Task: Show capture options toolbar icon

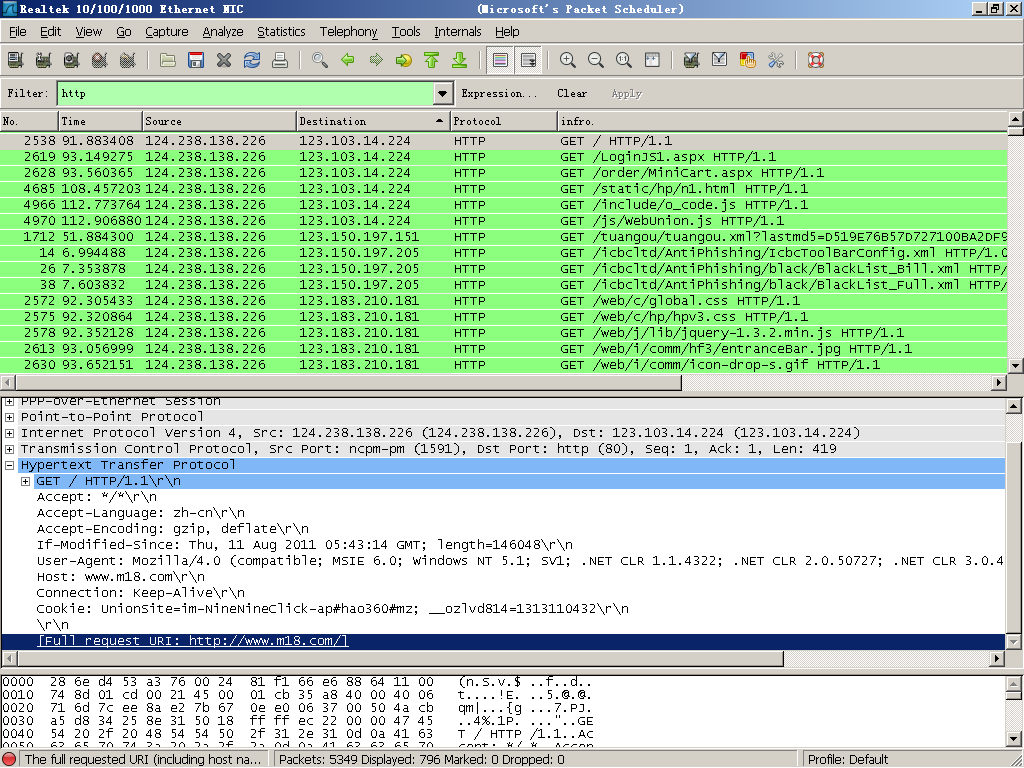Action: pyautogui.click(x=44, y=60)
